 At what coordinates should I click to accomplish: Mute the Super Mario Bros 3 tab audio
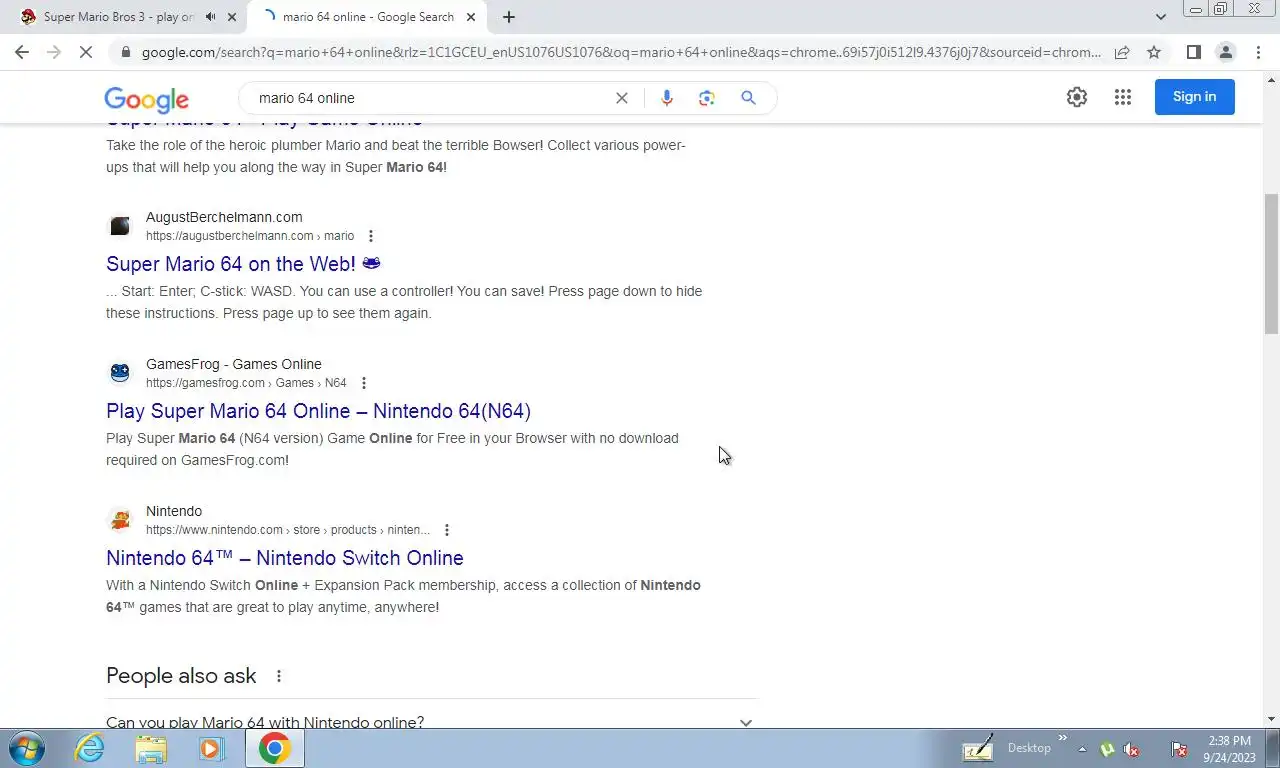point(210,17)
